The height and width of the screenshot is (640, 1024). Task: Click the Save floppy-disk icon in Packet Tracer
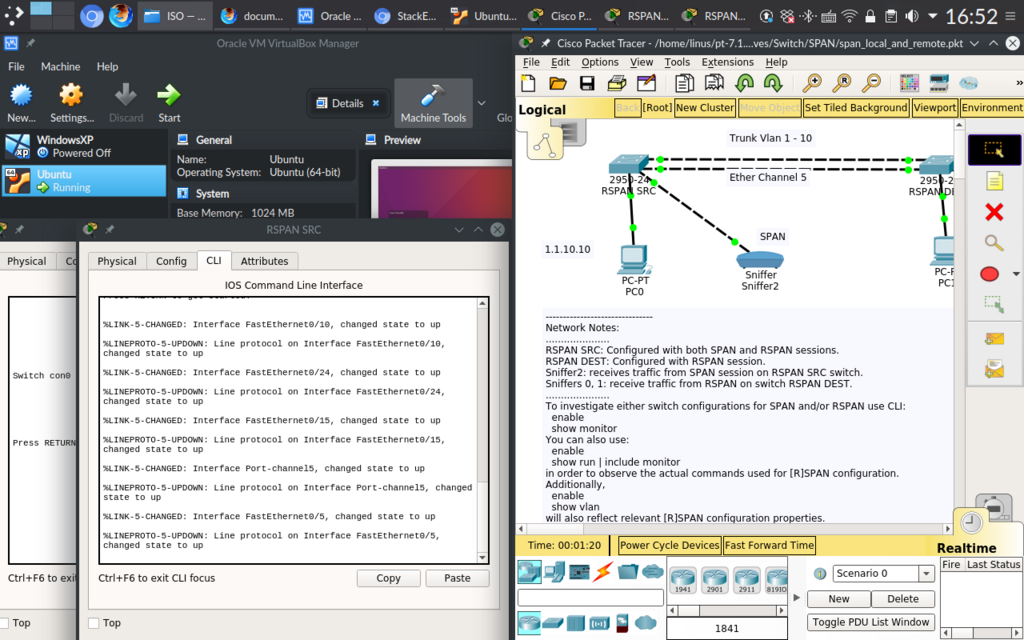[587, 83]
